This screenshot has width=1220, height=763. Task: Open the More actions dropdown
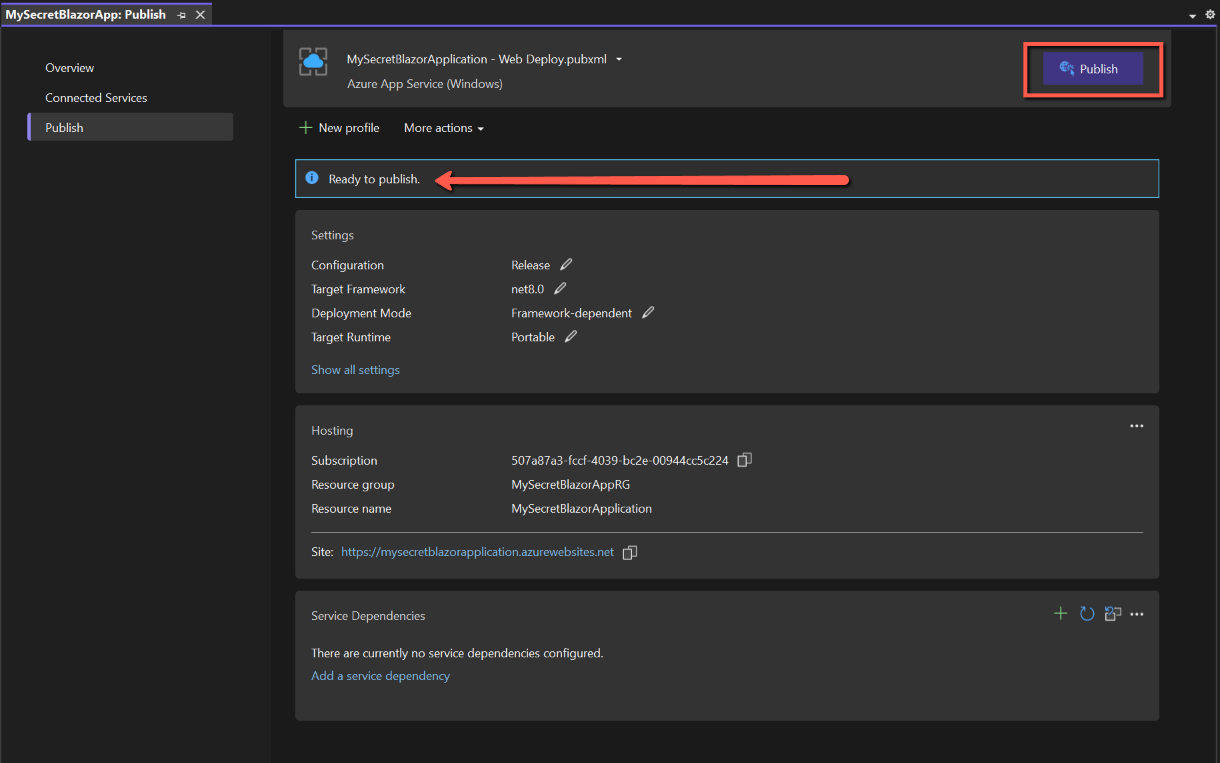443,128
